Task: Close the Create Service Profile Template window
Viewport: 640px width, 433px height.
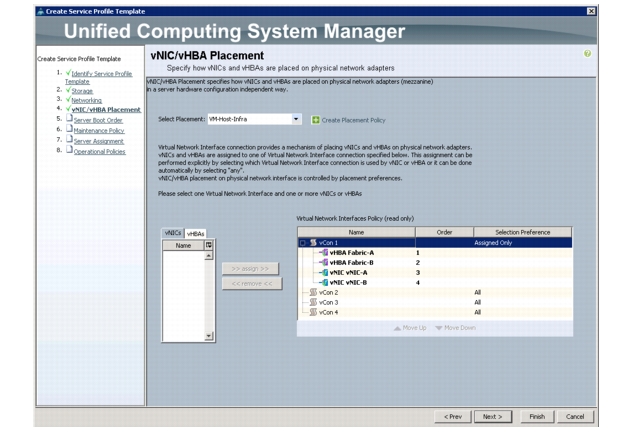Action: point(591,11)
